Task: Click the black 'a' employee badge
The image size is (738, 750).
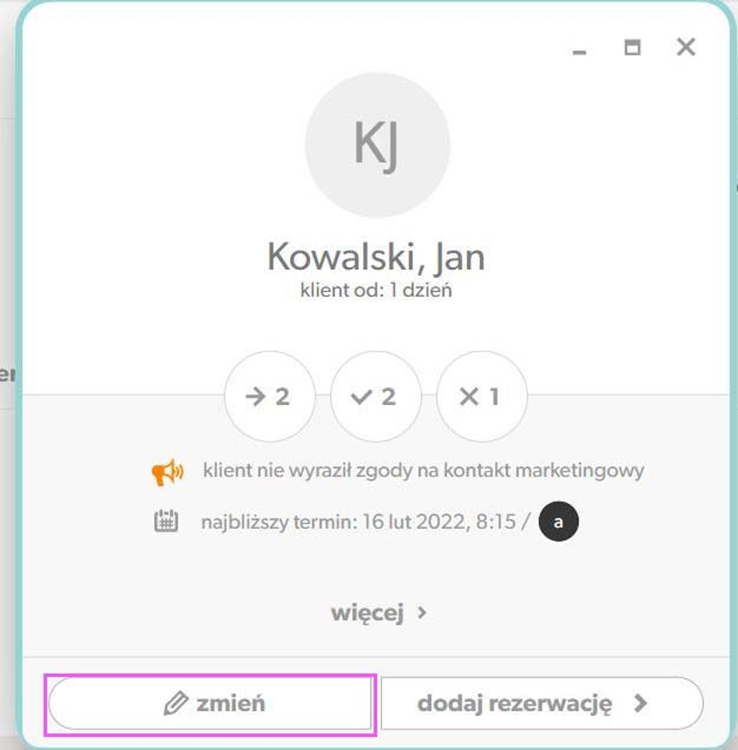Action: [558, 521]
